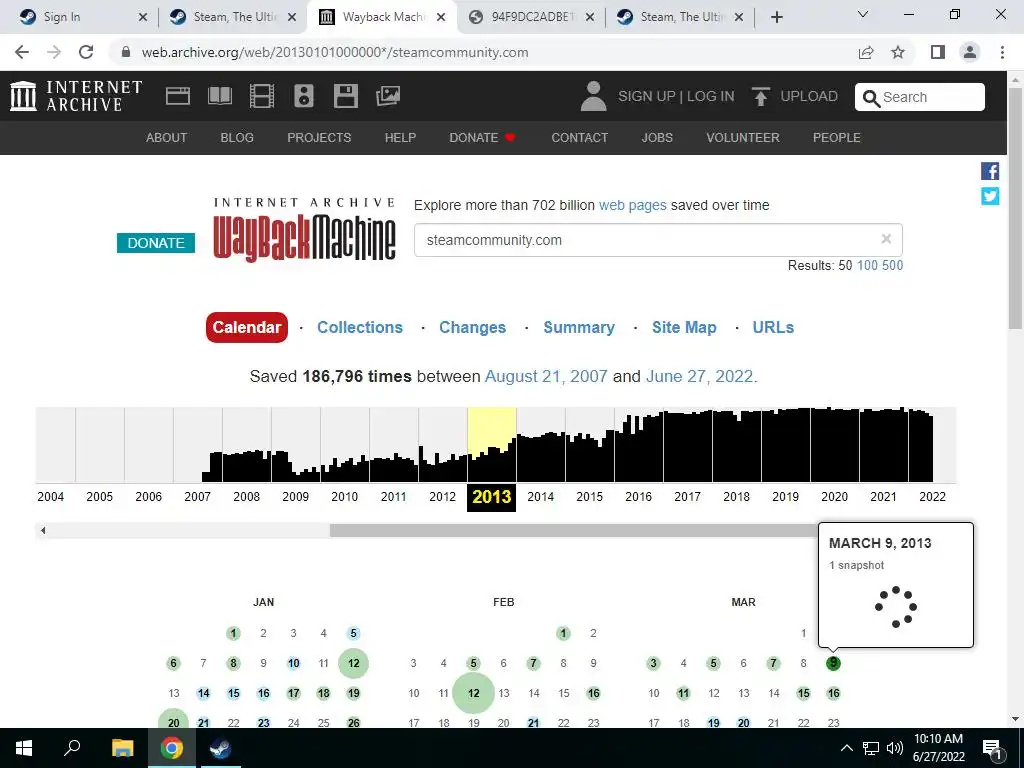
Task: Open the Software floppy disk icon
Action: click(345, 96)
